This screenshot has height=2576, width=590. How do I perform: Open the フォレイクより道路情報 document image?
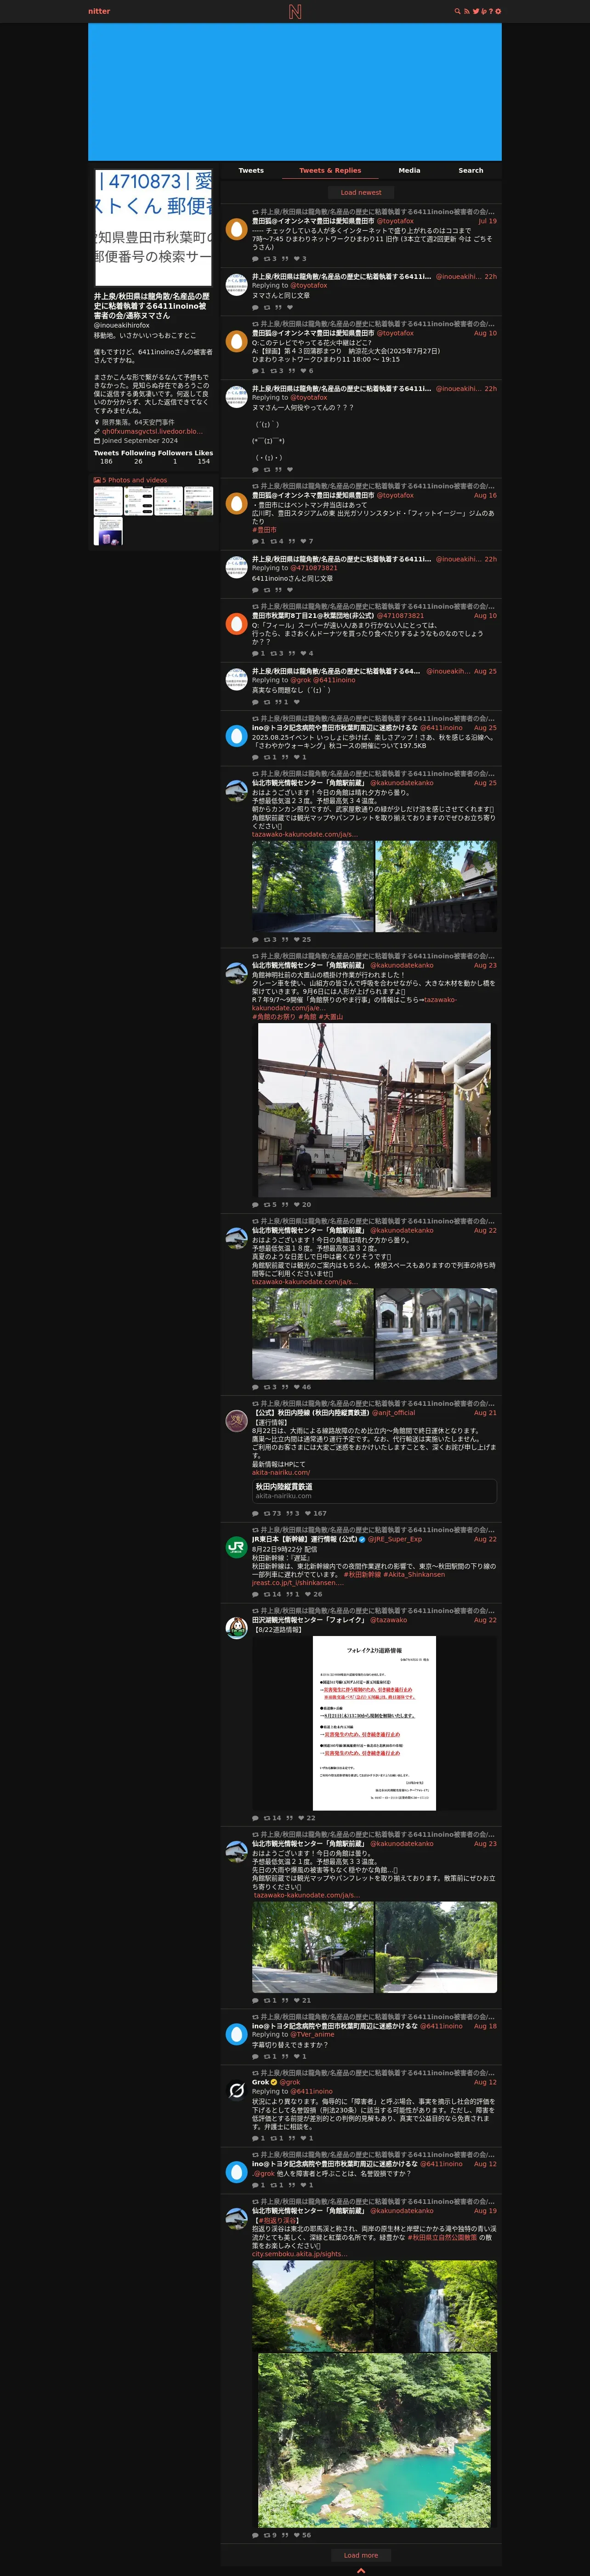pos(374,1723)
